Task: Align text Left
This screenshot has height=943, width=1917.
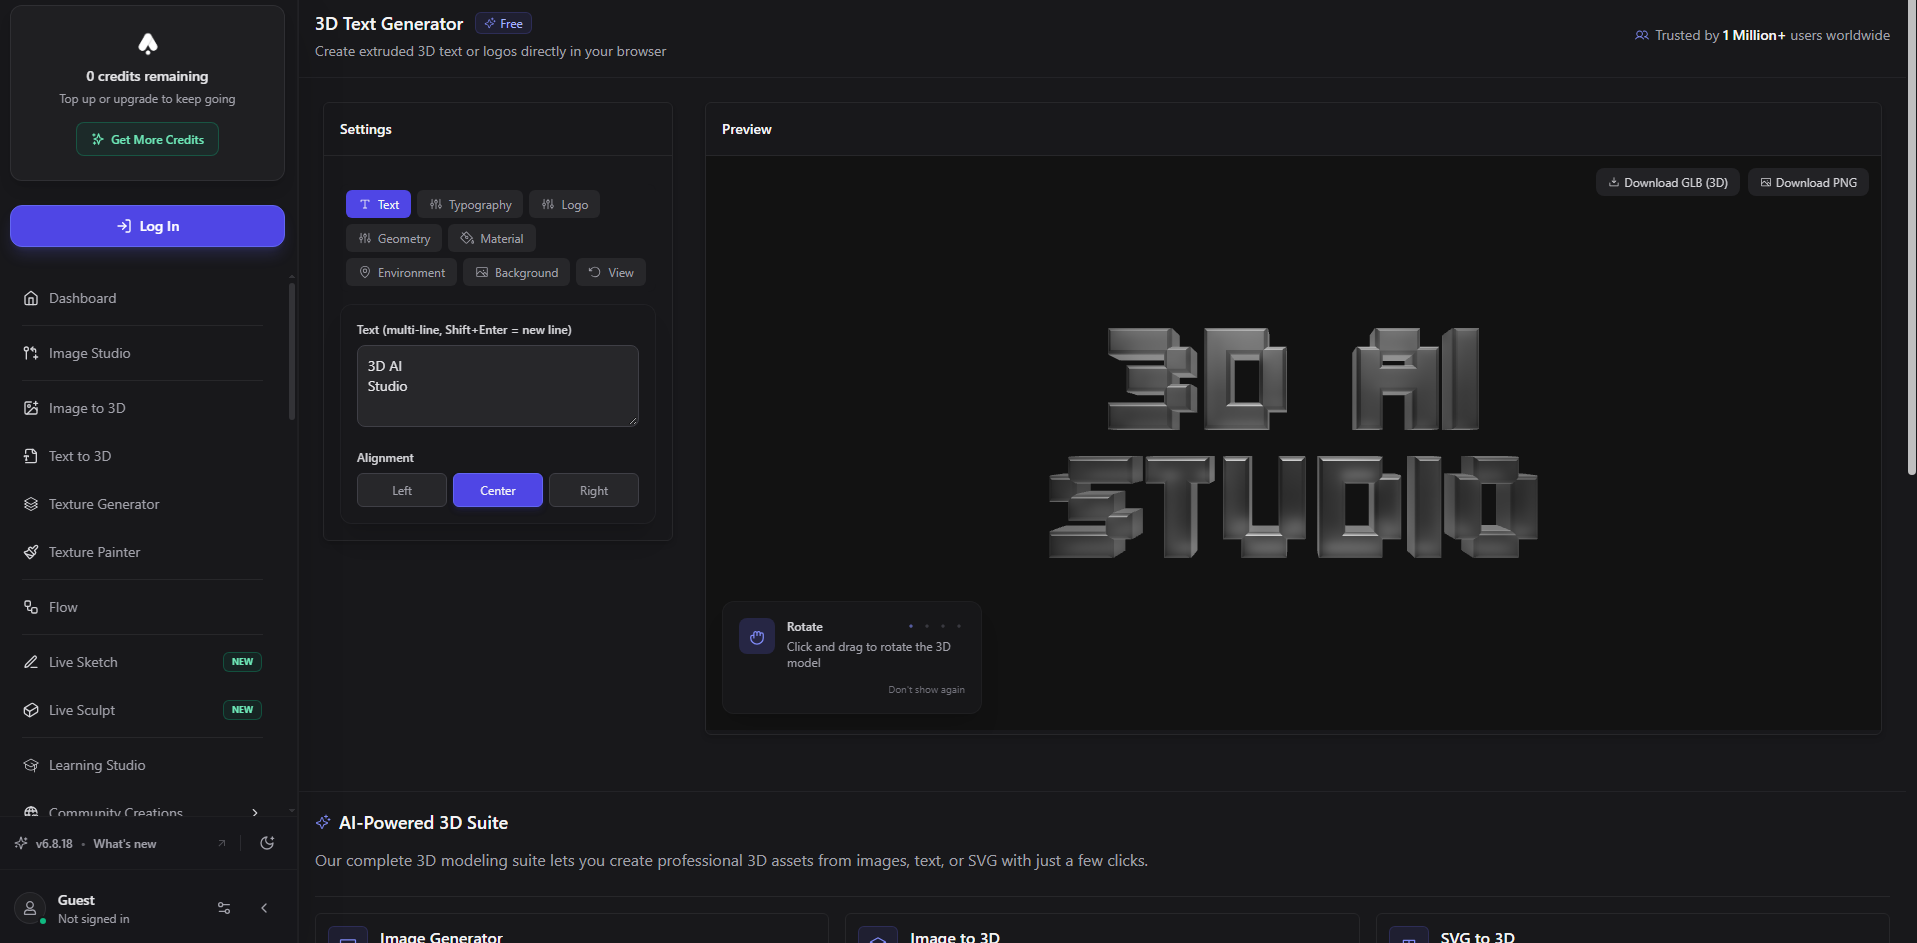Action: [402, 490]
